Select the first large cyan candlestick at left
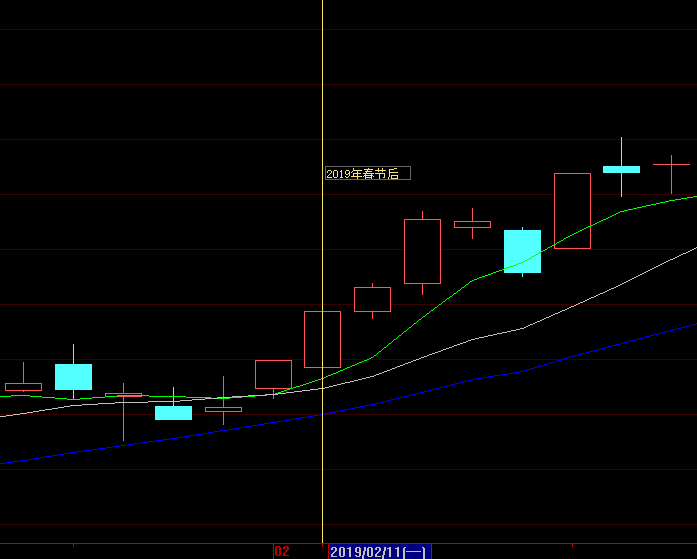The height and width of the screenshot is (559, 697). coord(73,376)
